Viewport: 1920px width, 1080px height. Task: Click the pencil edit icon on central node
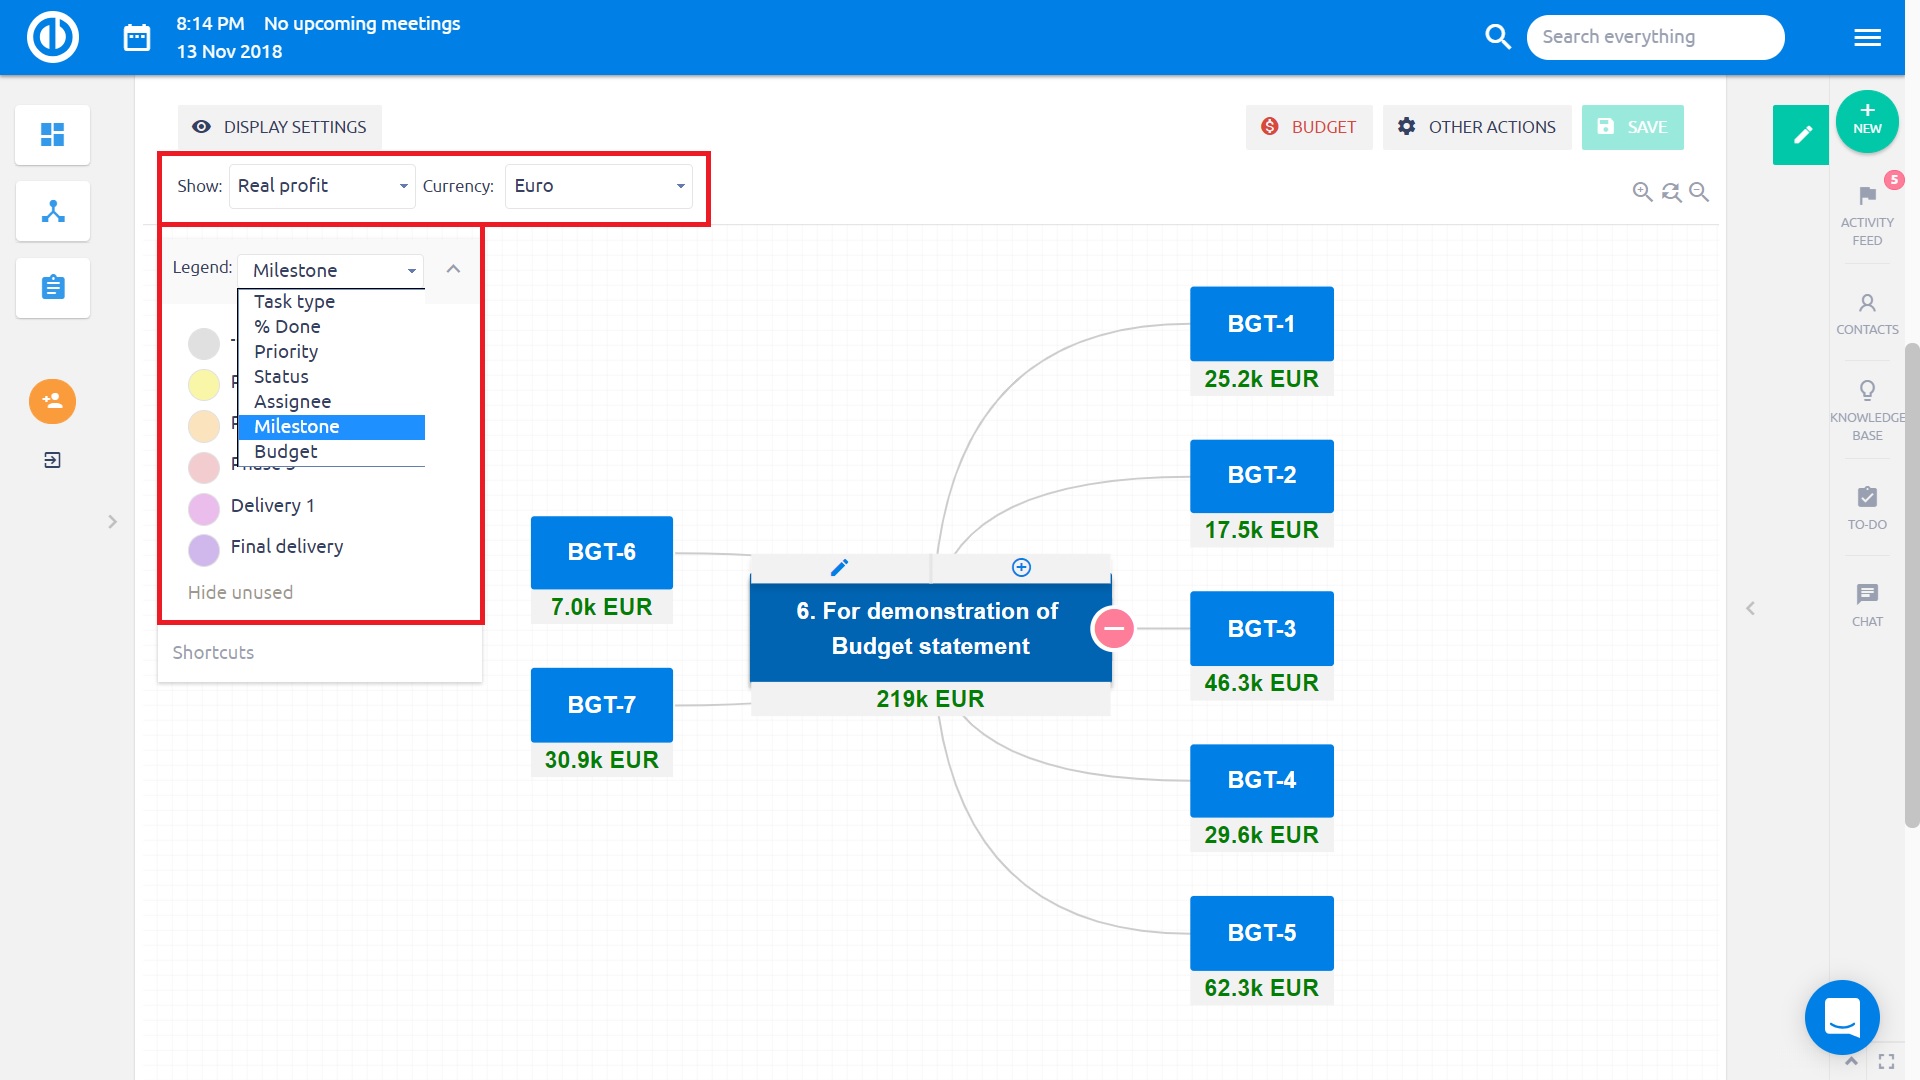point(840,568)
